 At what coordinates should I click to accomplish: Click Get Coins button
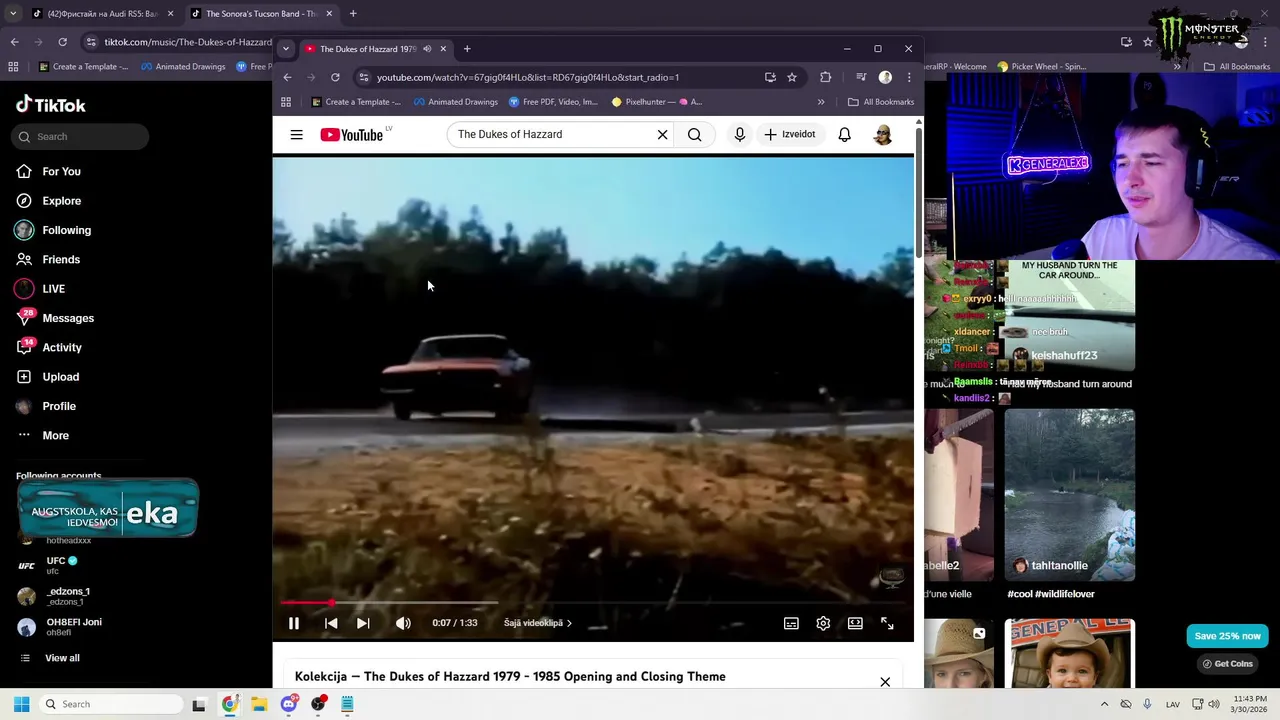[1227, 663]
